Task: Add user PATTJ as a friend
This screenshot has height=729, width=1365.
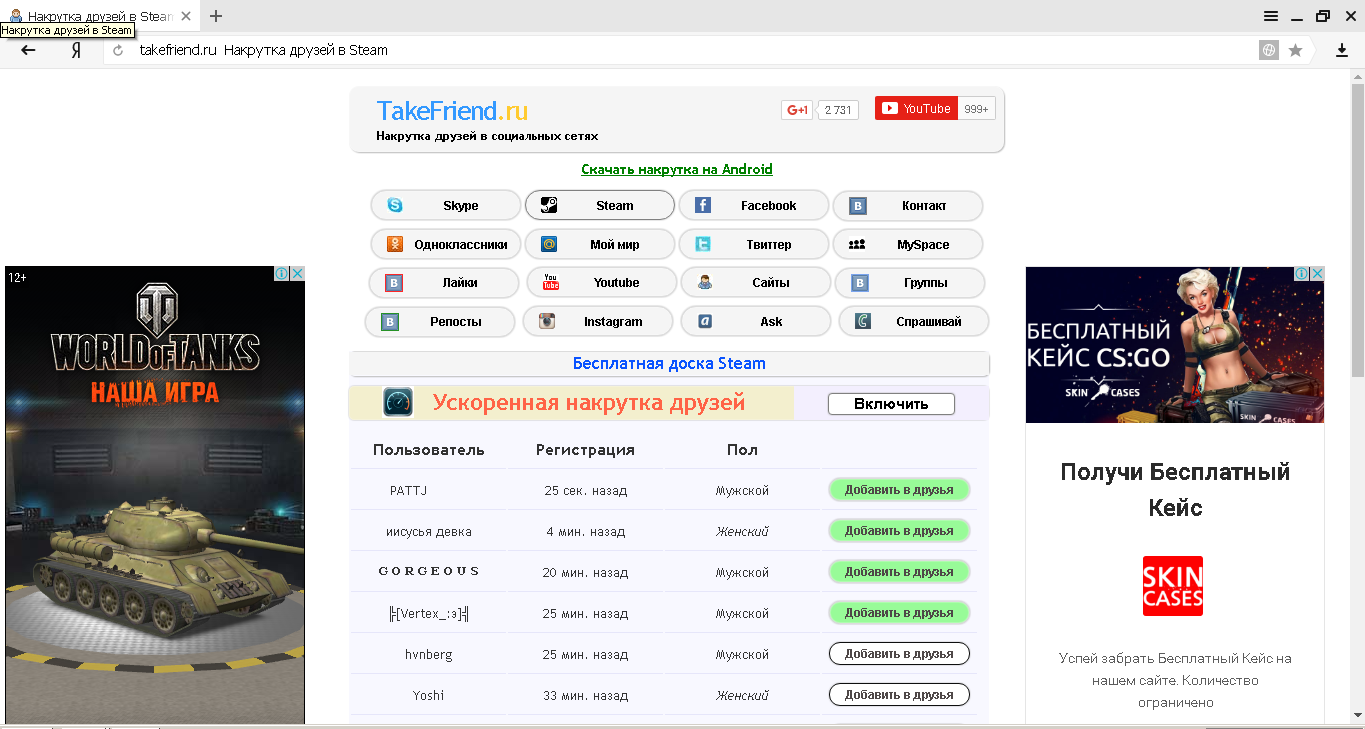Action: tap(899, 490)
